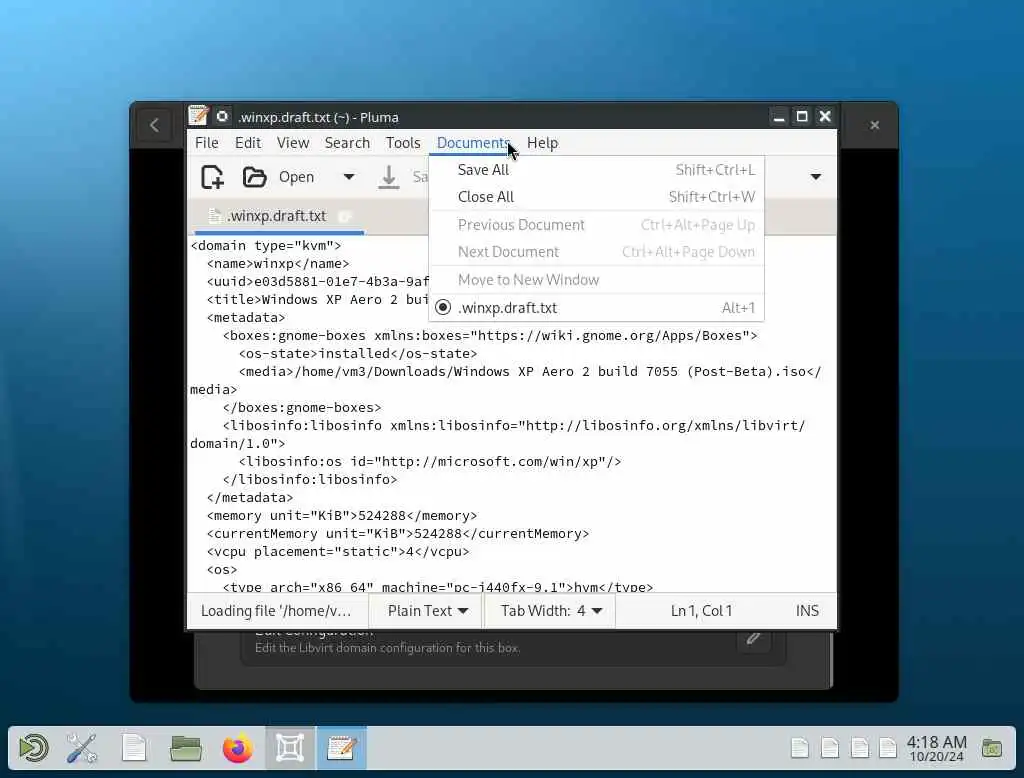Open the Tab Width dropdown in status bar
Viewport: 1024px width, 778px height.
(551, 611)
